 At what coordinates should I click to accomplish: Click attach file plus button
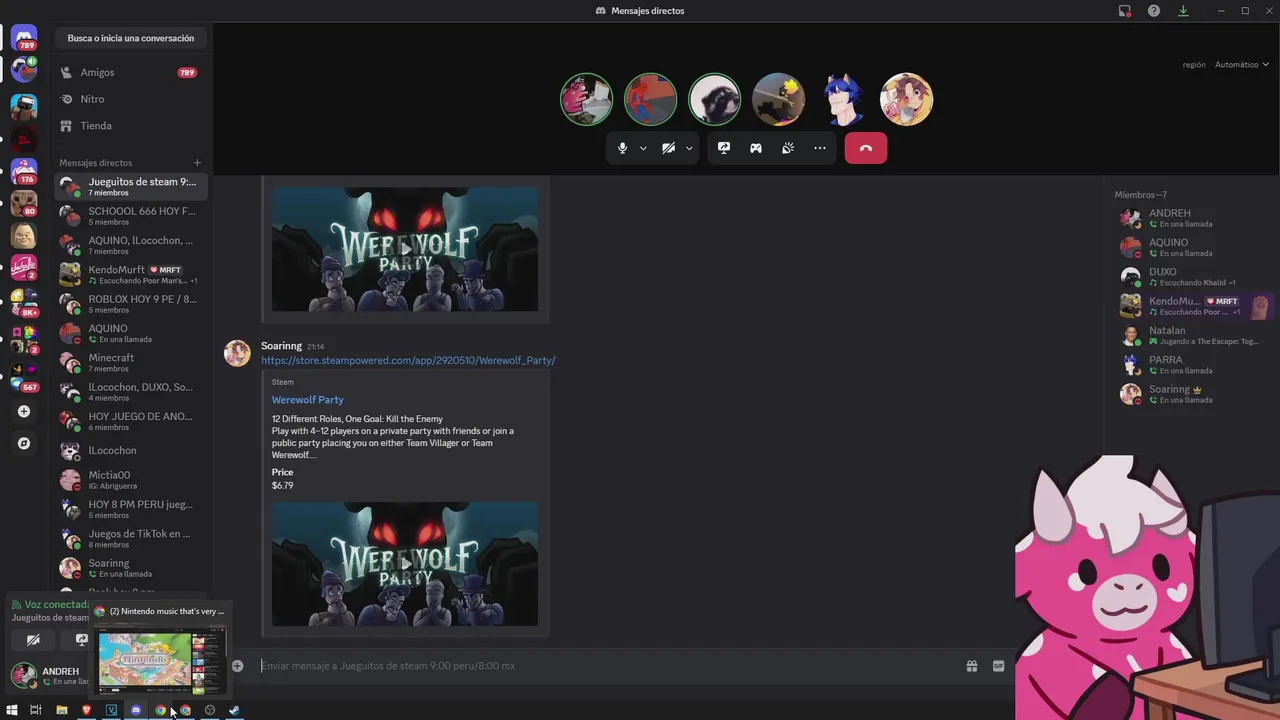(x=237, y=666)
